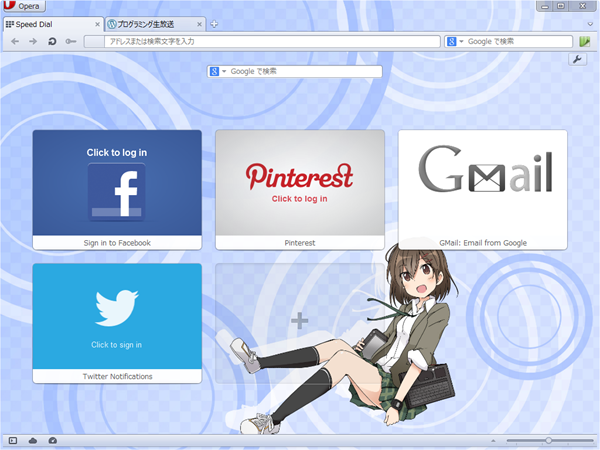Adjust the page zoom slider

[x=549, y=440]
